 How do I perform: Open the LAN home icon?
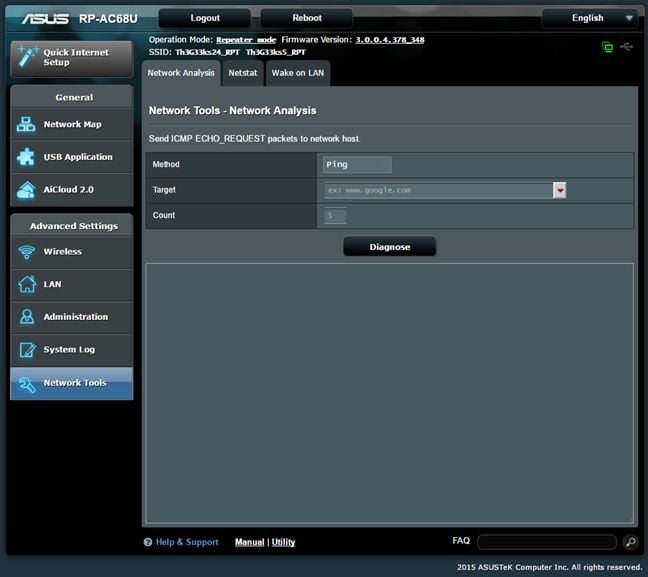tap(26, 284)
